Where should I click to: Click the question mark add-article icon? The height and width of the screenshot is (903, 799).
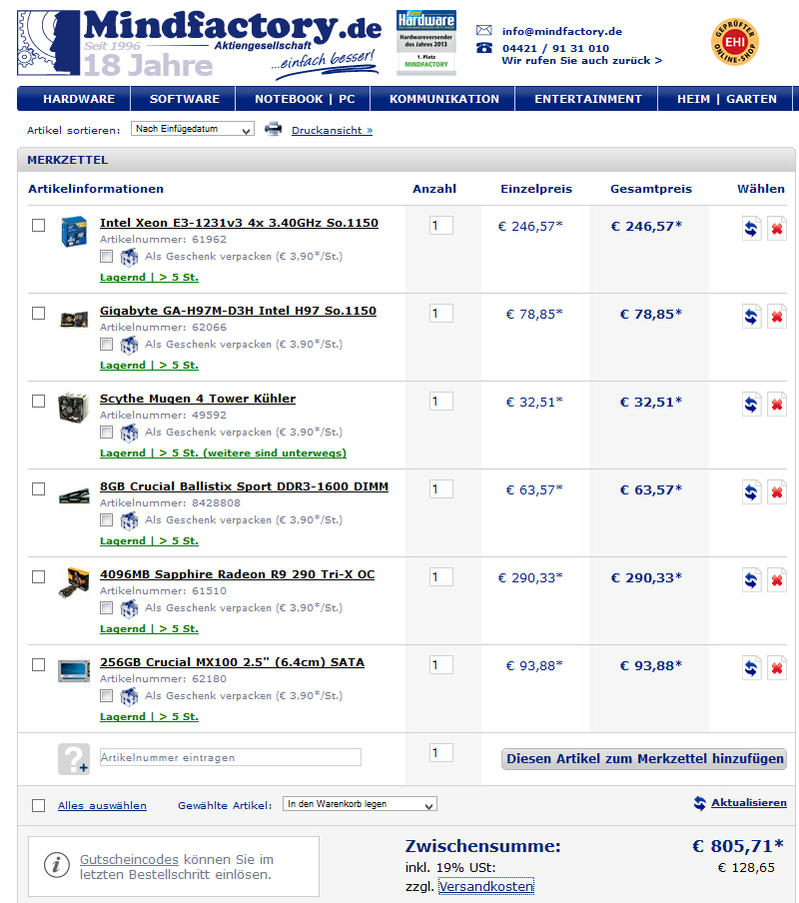(x=74, y=758)
